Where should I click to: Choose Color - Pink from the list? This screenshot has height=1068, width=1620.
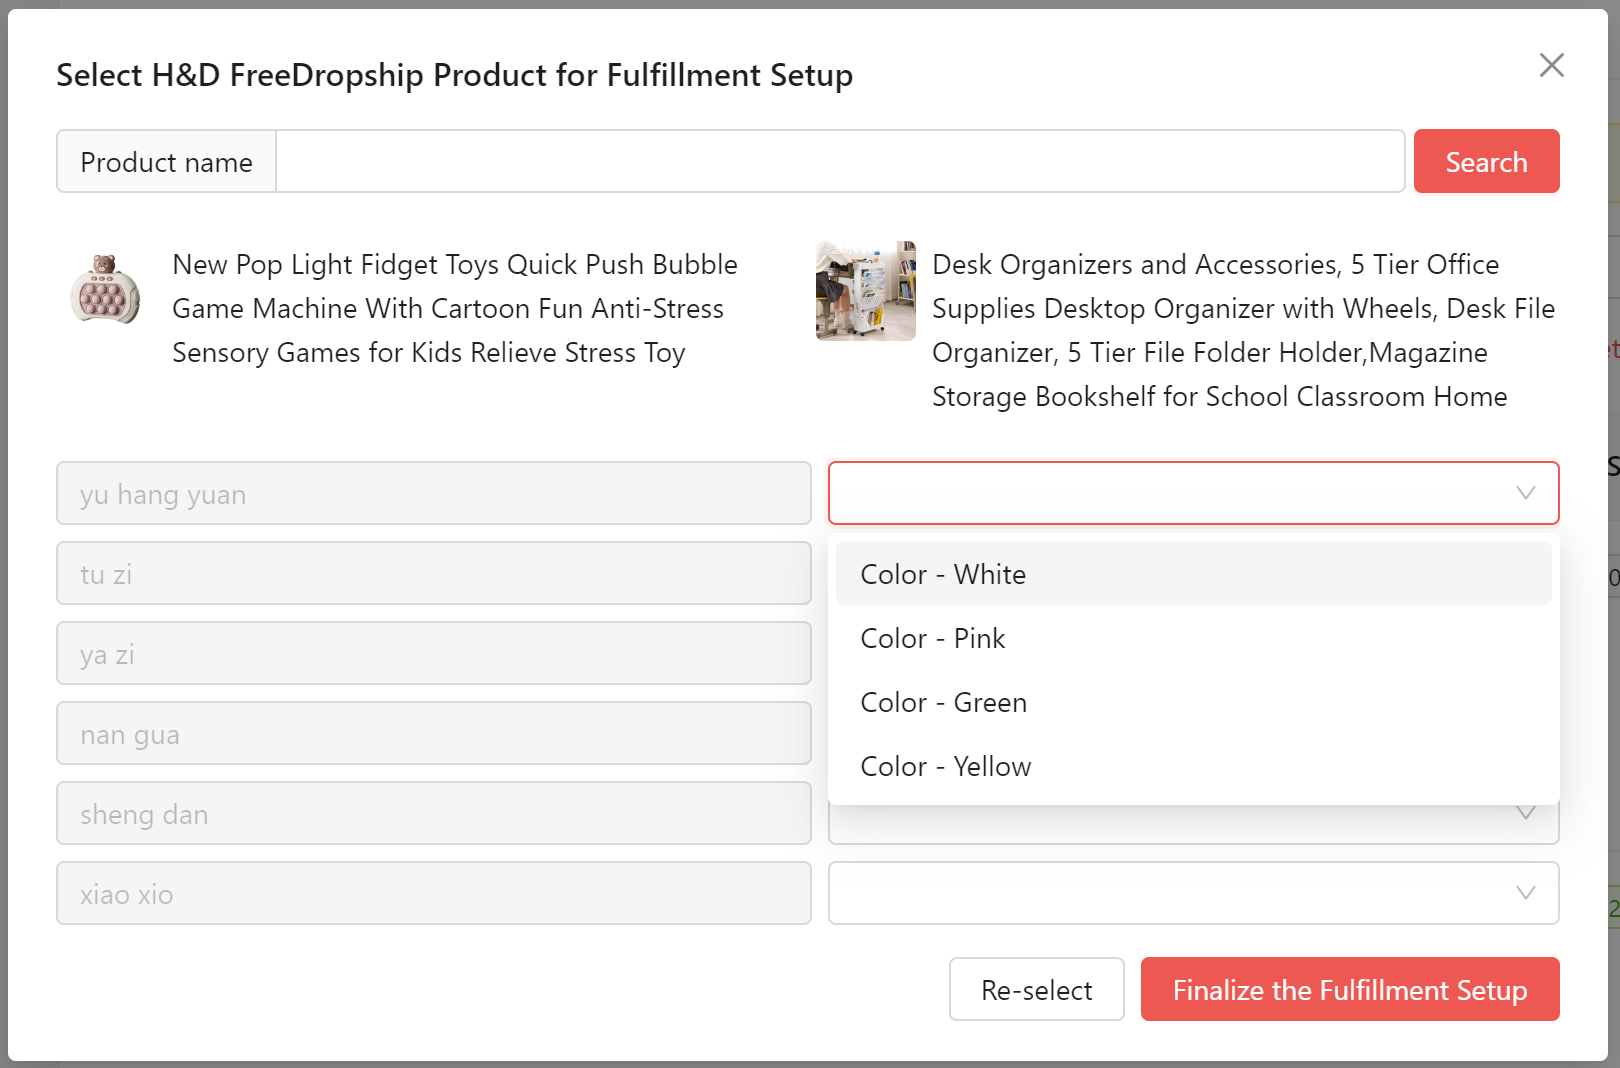(1193, 638)
